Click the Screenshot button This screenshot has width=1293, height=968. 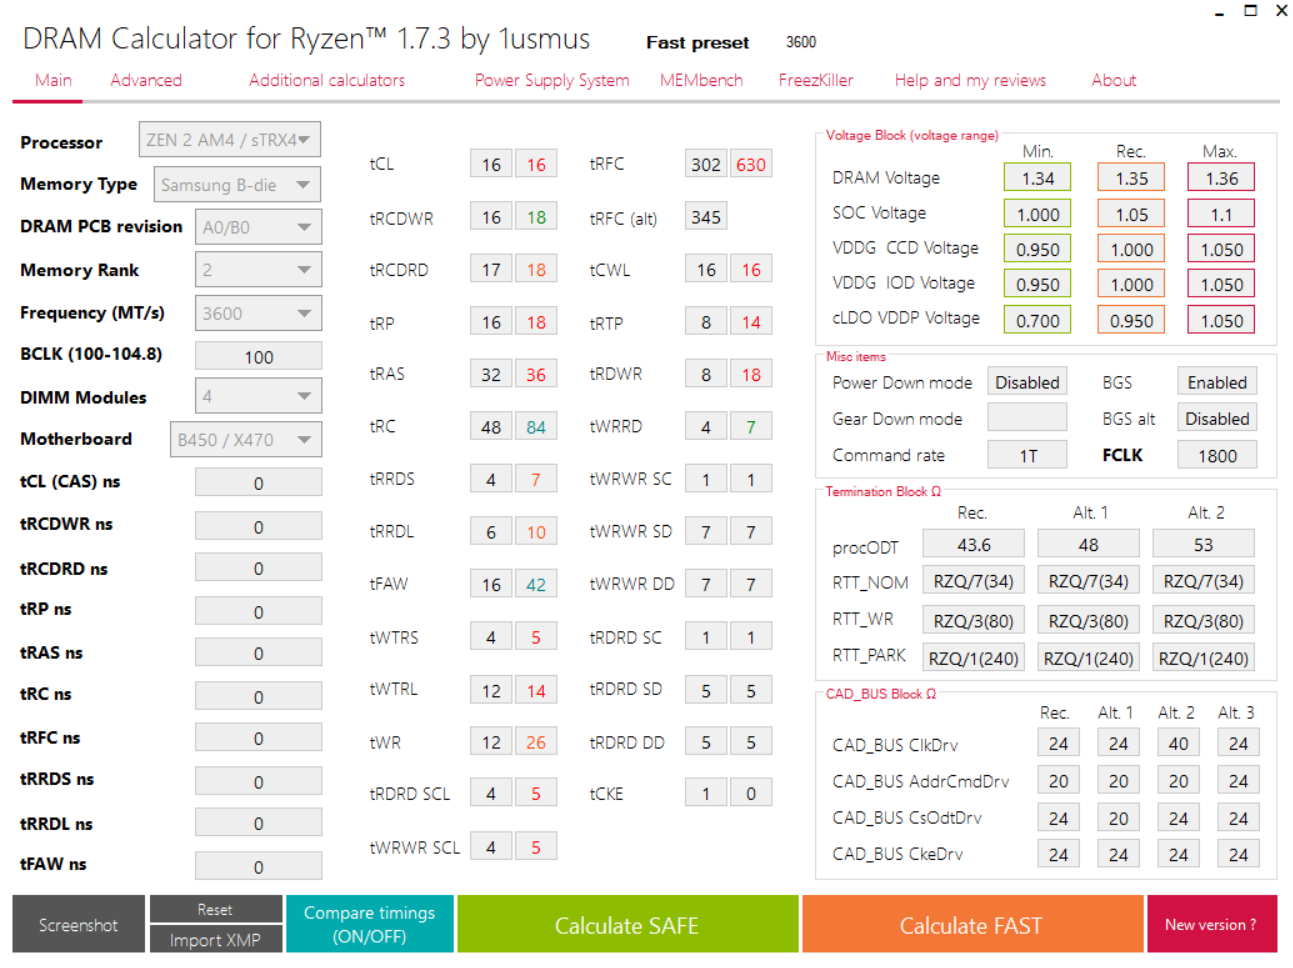click(x=78, y=924)
